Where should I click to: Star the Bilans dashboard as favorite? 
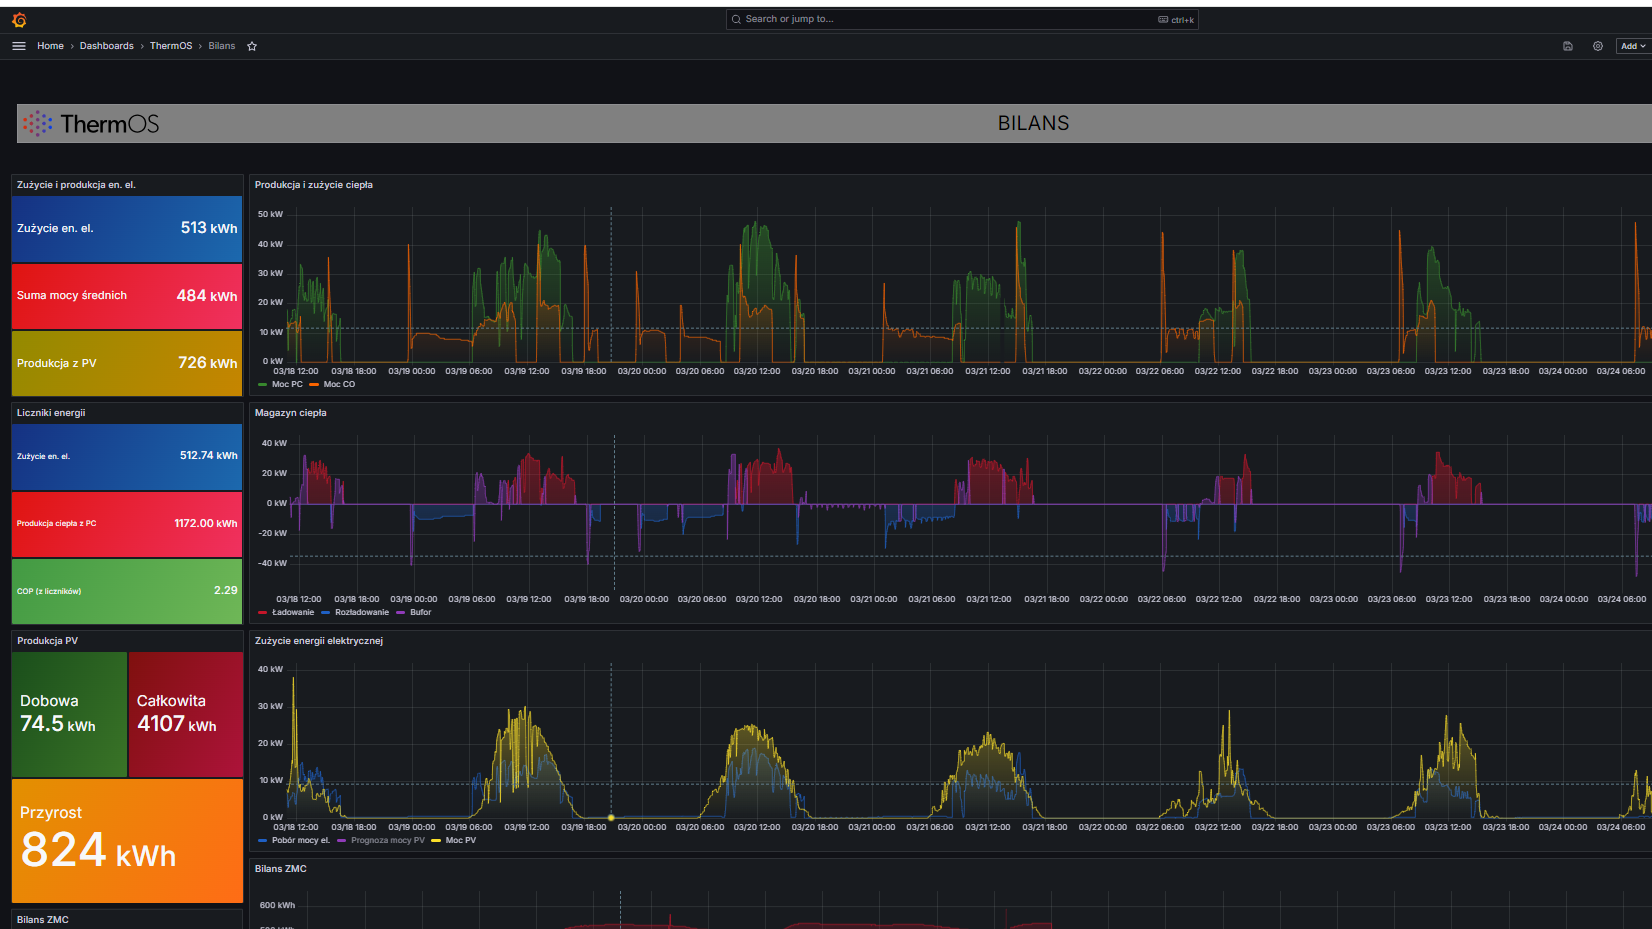(252, 46)
